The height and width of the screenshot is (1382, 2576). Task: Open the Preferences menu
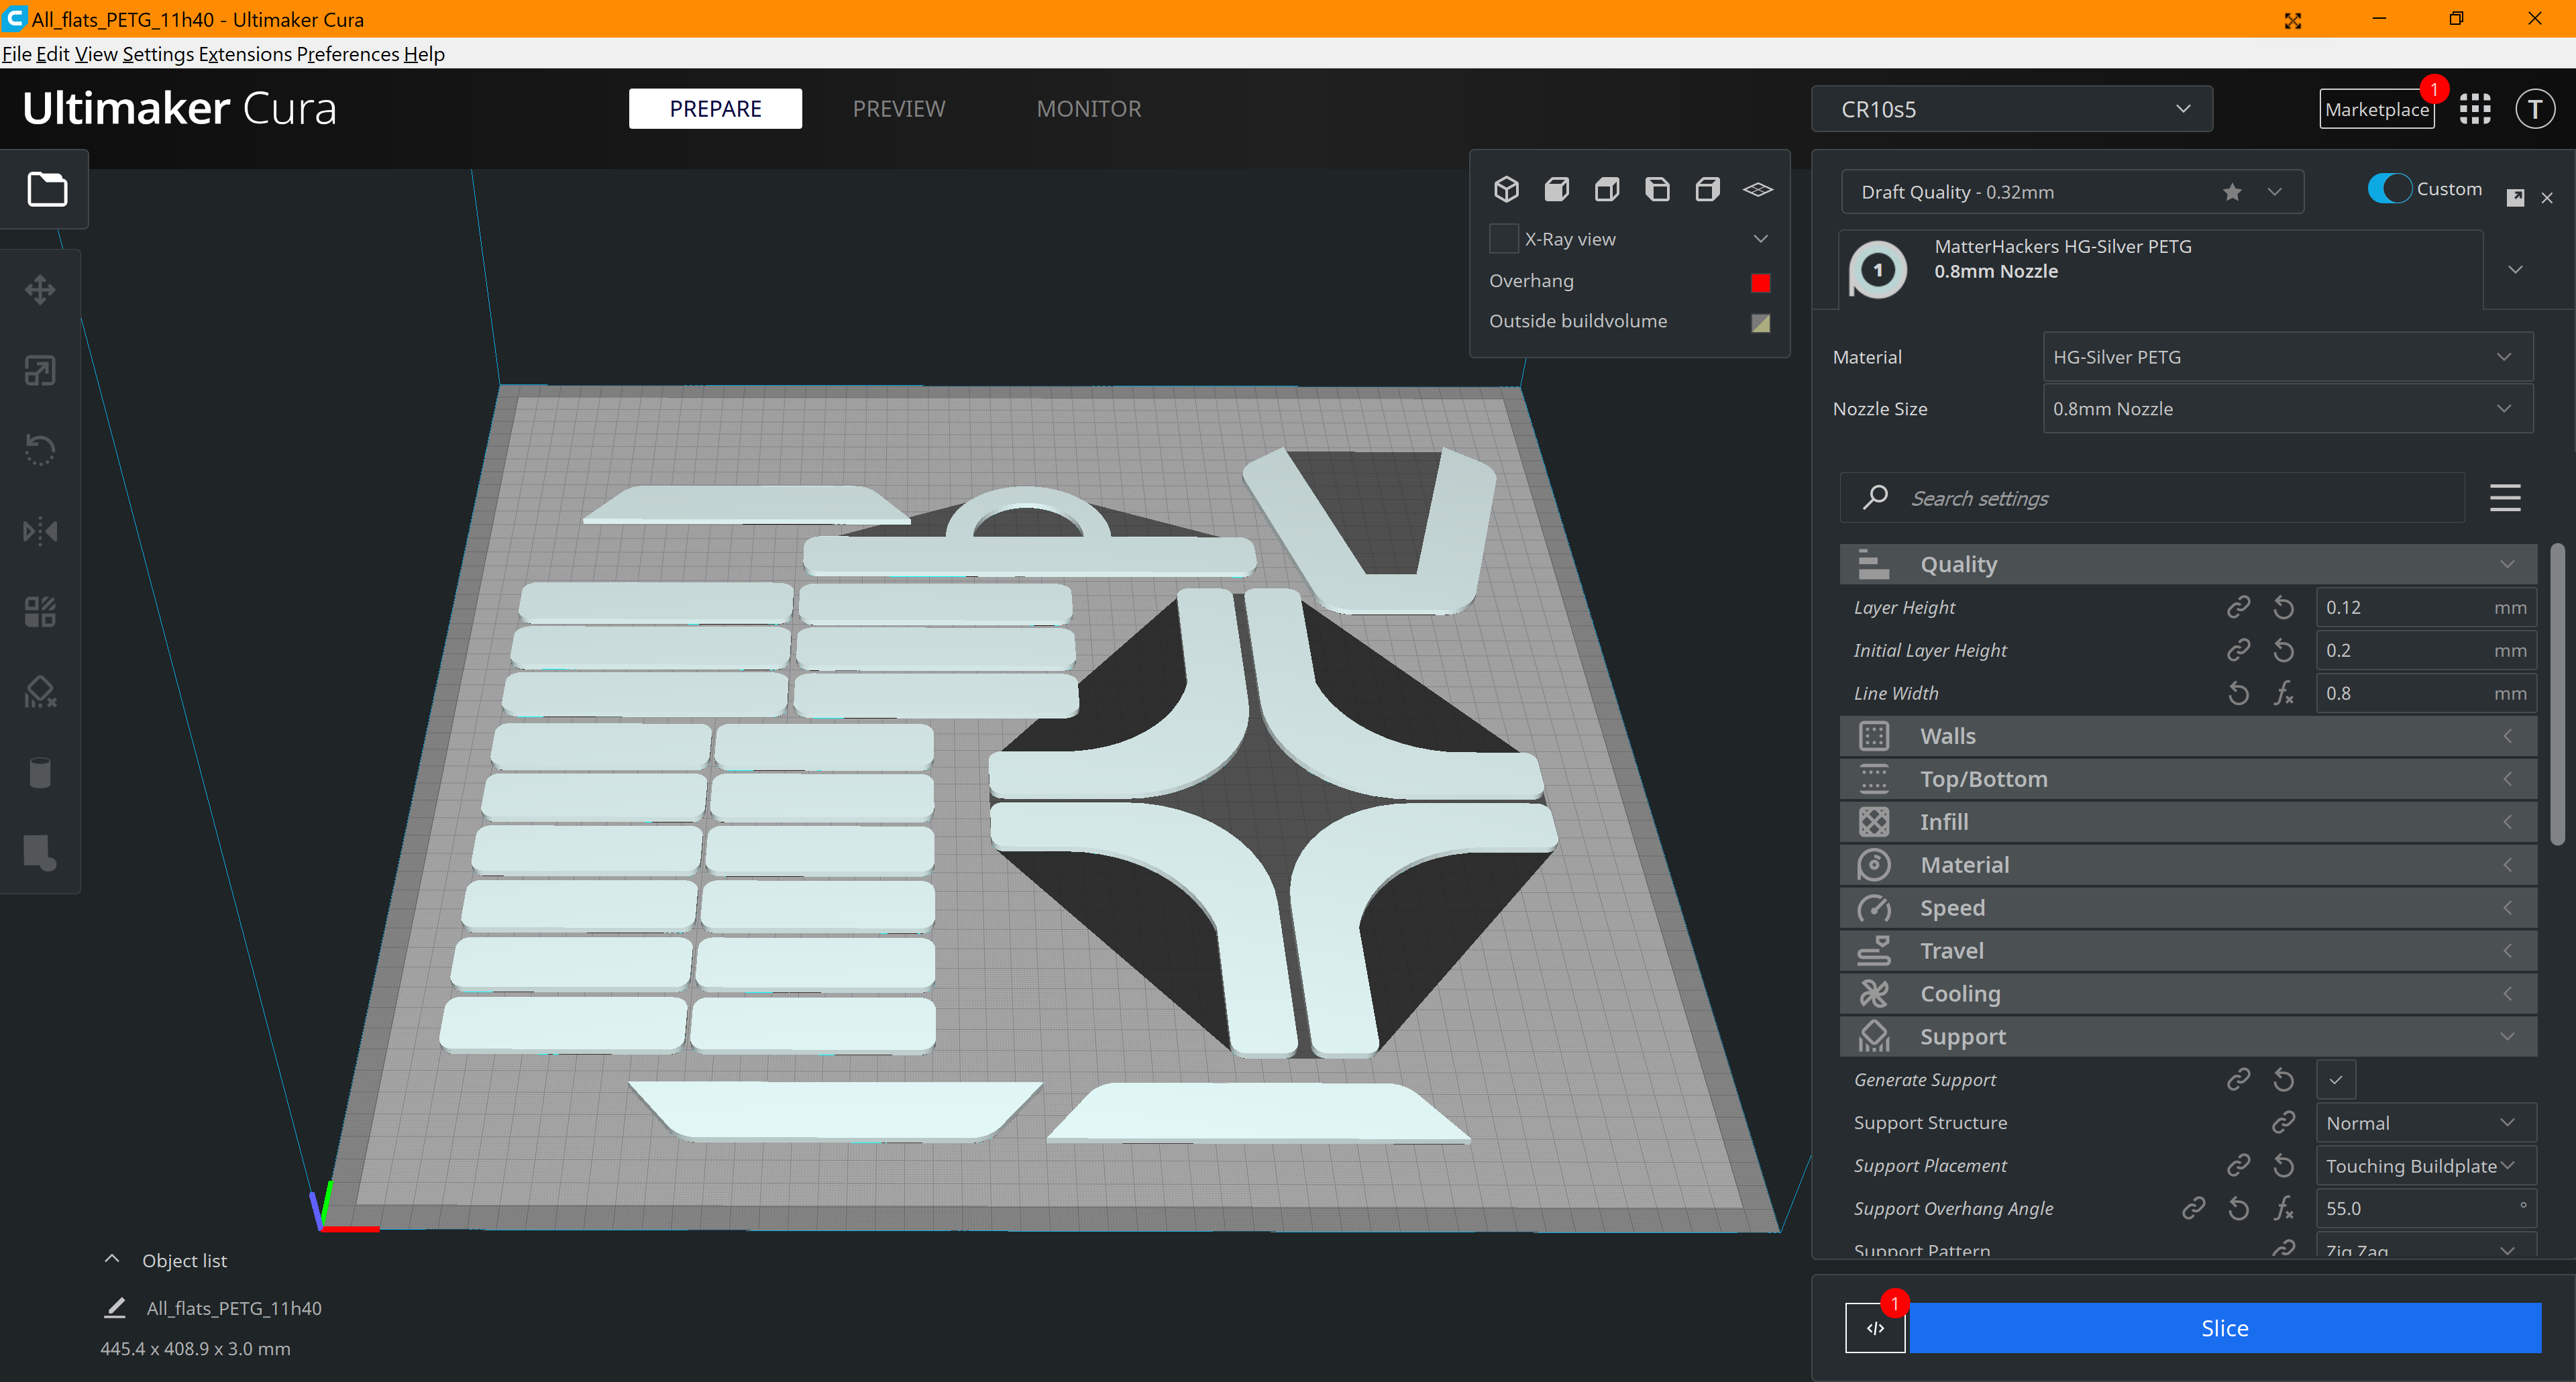[x=348, y=54]
